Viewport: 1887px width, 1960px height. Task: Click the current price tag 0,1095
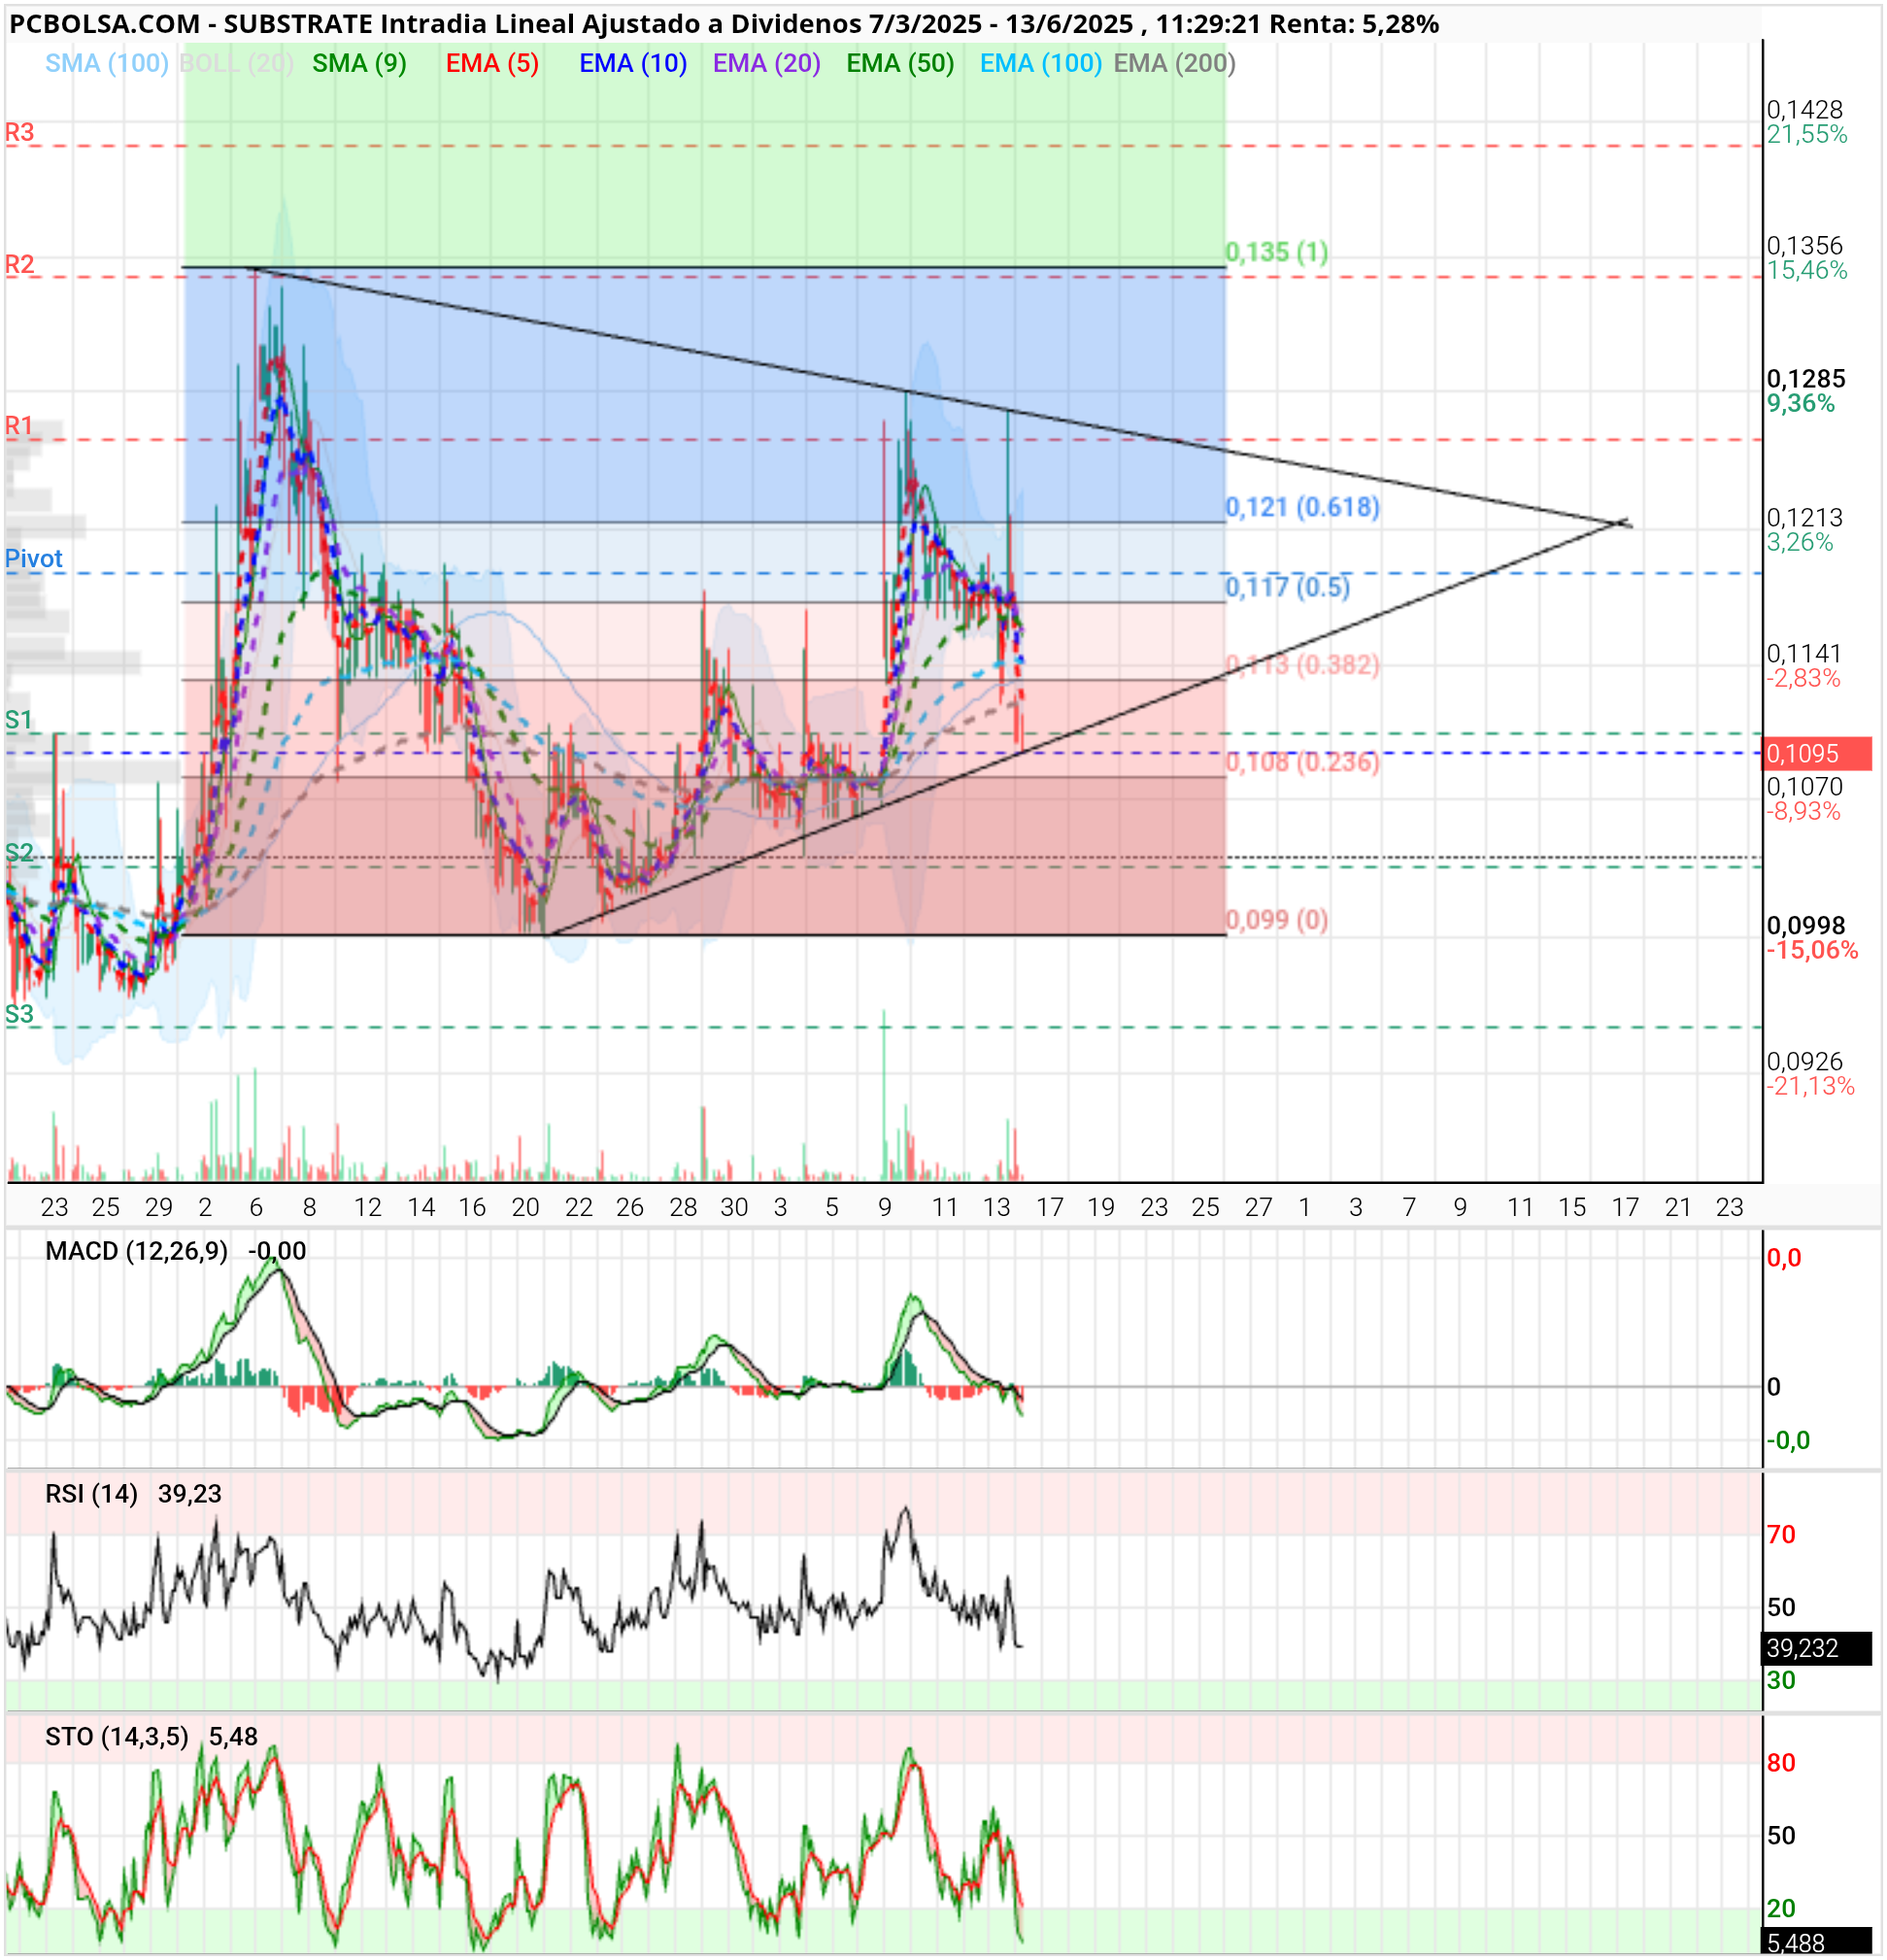(1816, 753)
